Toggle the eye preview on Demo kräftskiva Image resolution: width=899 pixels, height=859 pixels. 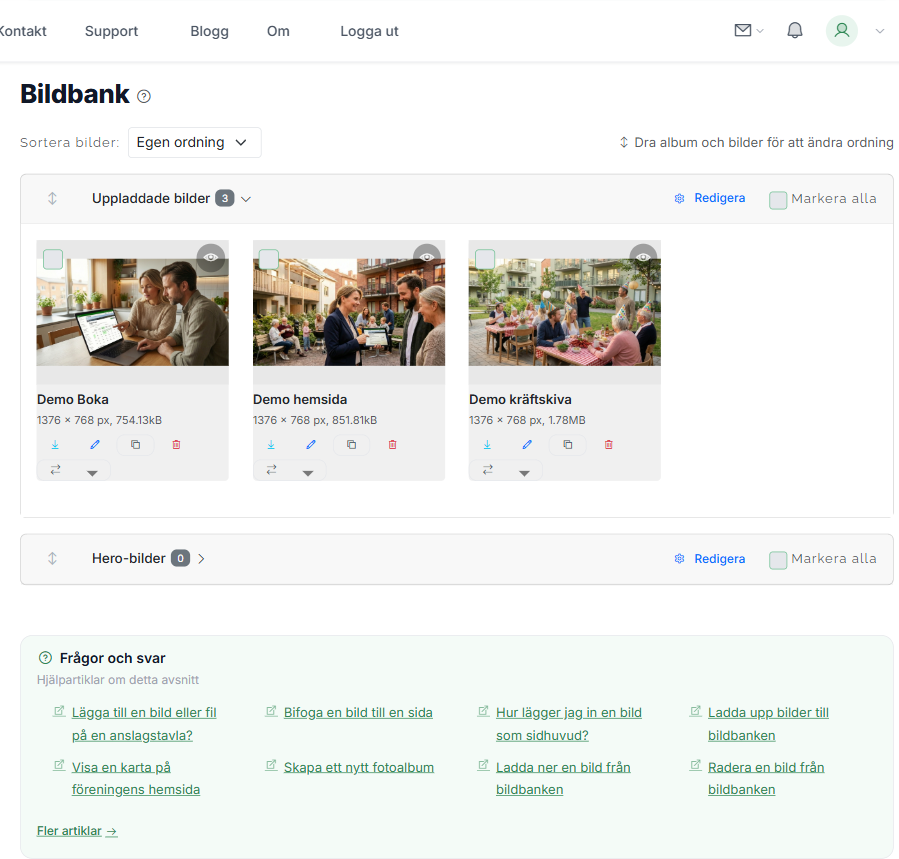(x=642, y=256)
